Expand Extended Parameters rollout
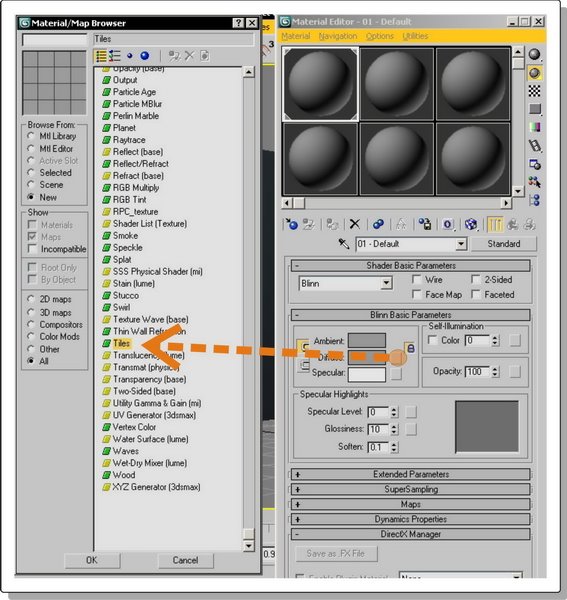567x600 pixels. [411, 474]
